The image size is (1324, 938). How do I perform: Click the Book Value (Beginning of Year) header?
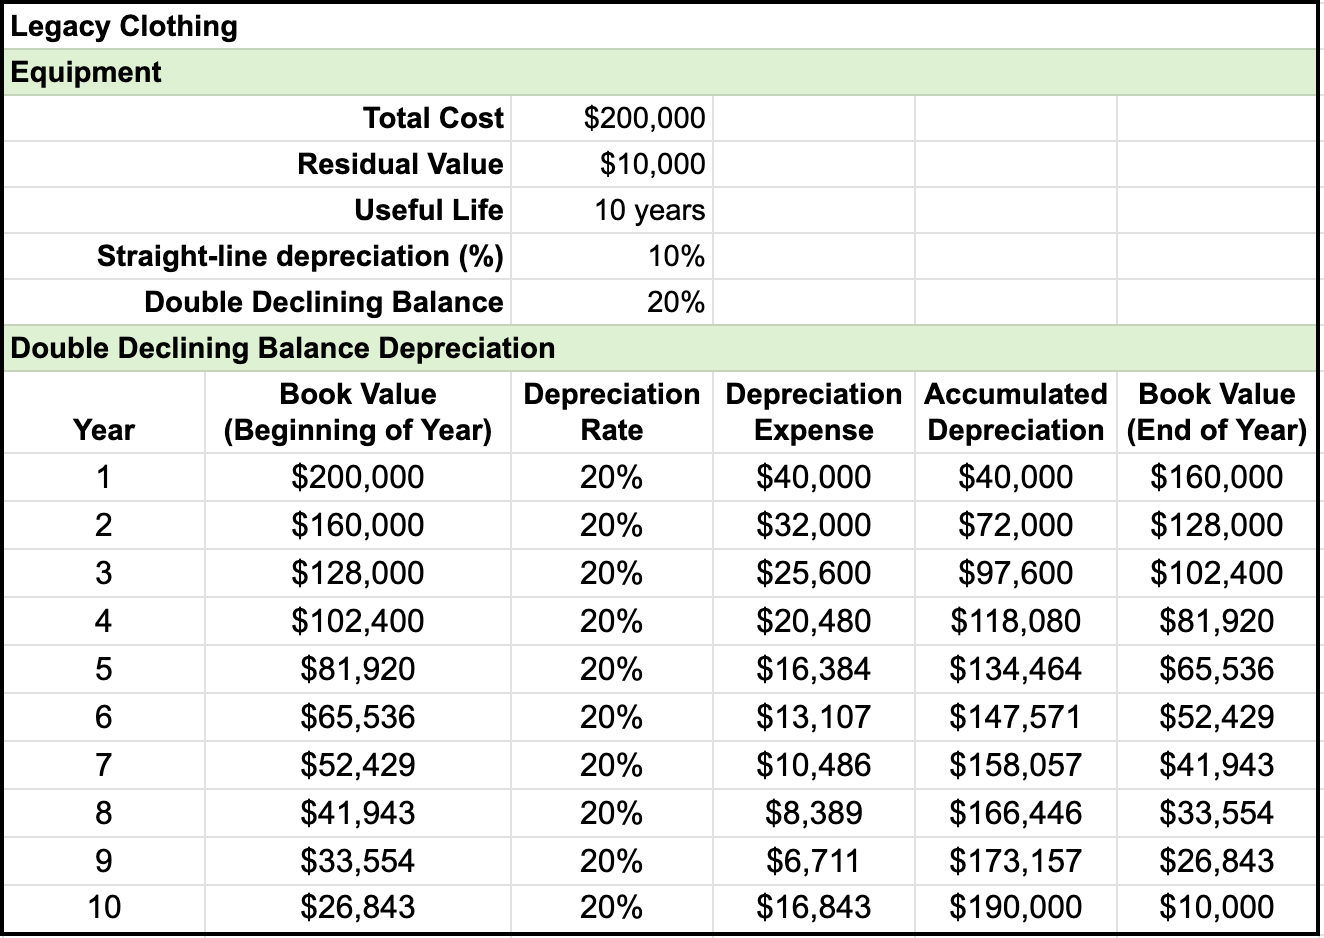(x=357, y=412)
